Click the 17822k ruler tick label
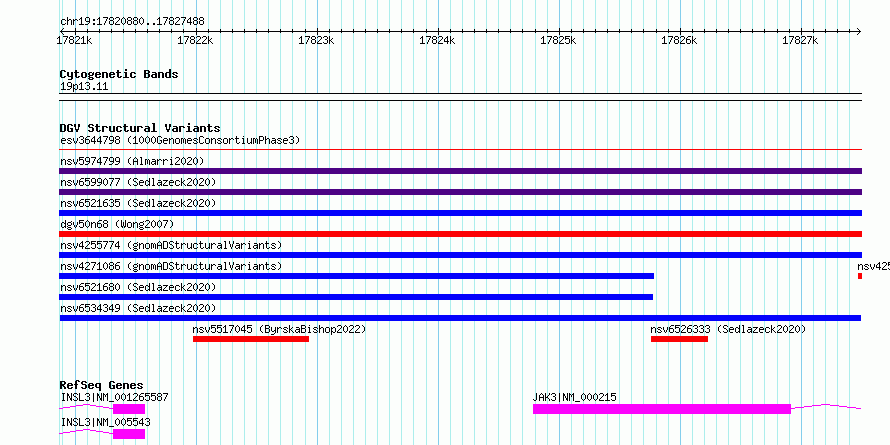890x445 pixels. (195, 40)
